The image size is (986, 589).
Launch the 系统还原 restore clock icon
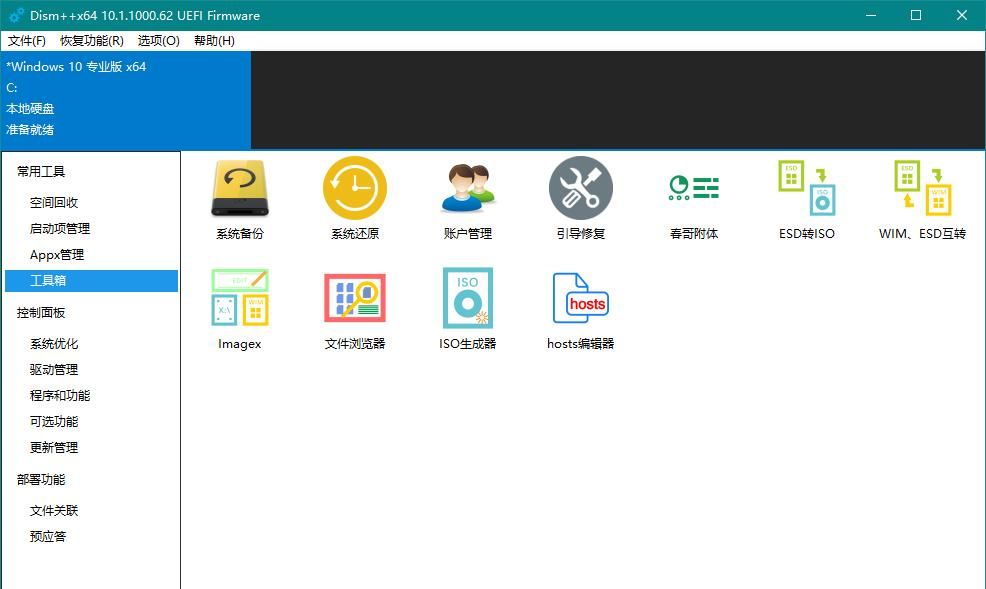pos(355,188)
